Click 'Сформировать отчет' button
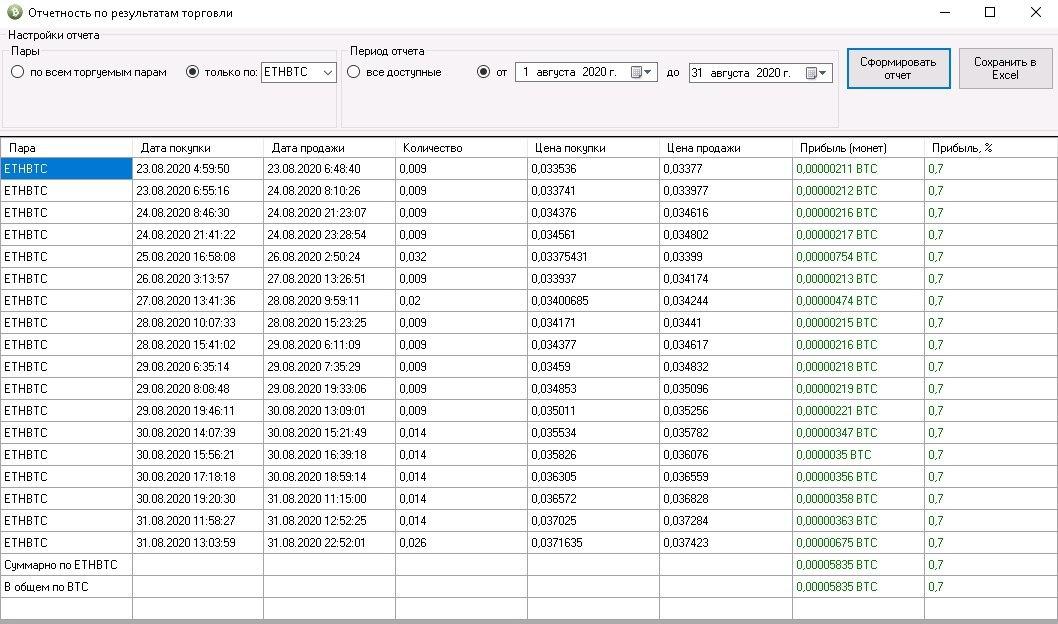Viewport: 1058px width, 624px height. point(898,68)
